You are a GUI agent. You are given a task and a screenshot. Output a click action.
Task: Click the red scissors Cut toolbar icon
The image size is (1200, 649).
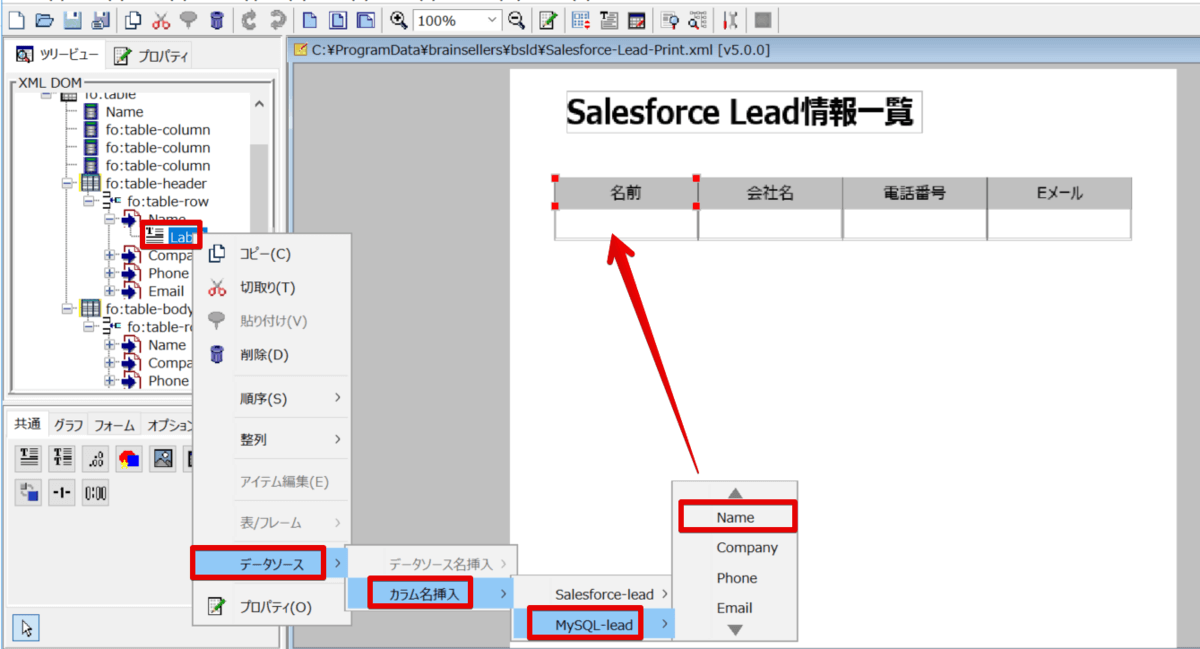[x=160, y=19]
